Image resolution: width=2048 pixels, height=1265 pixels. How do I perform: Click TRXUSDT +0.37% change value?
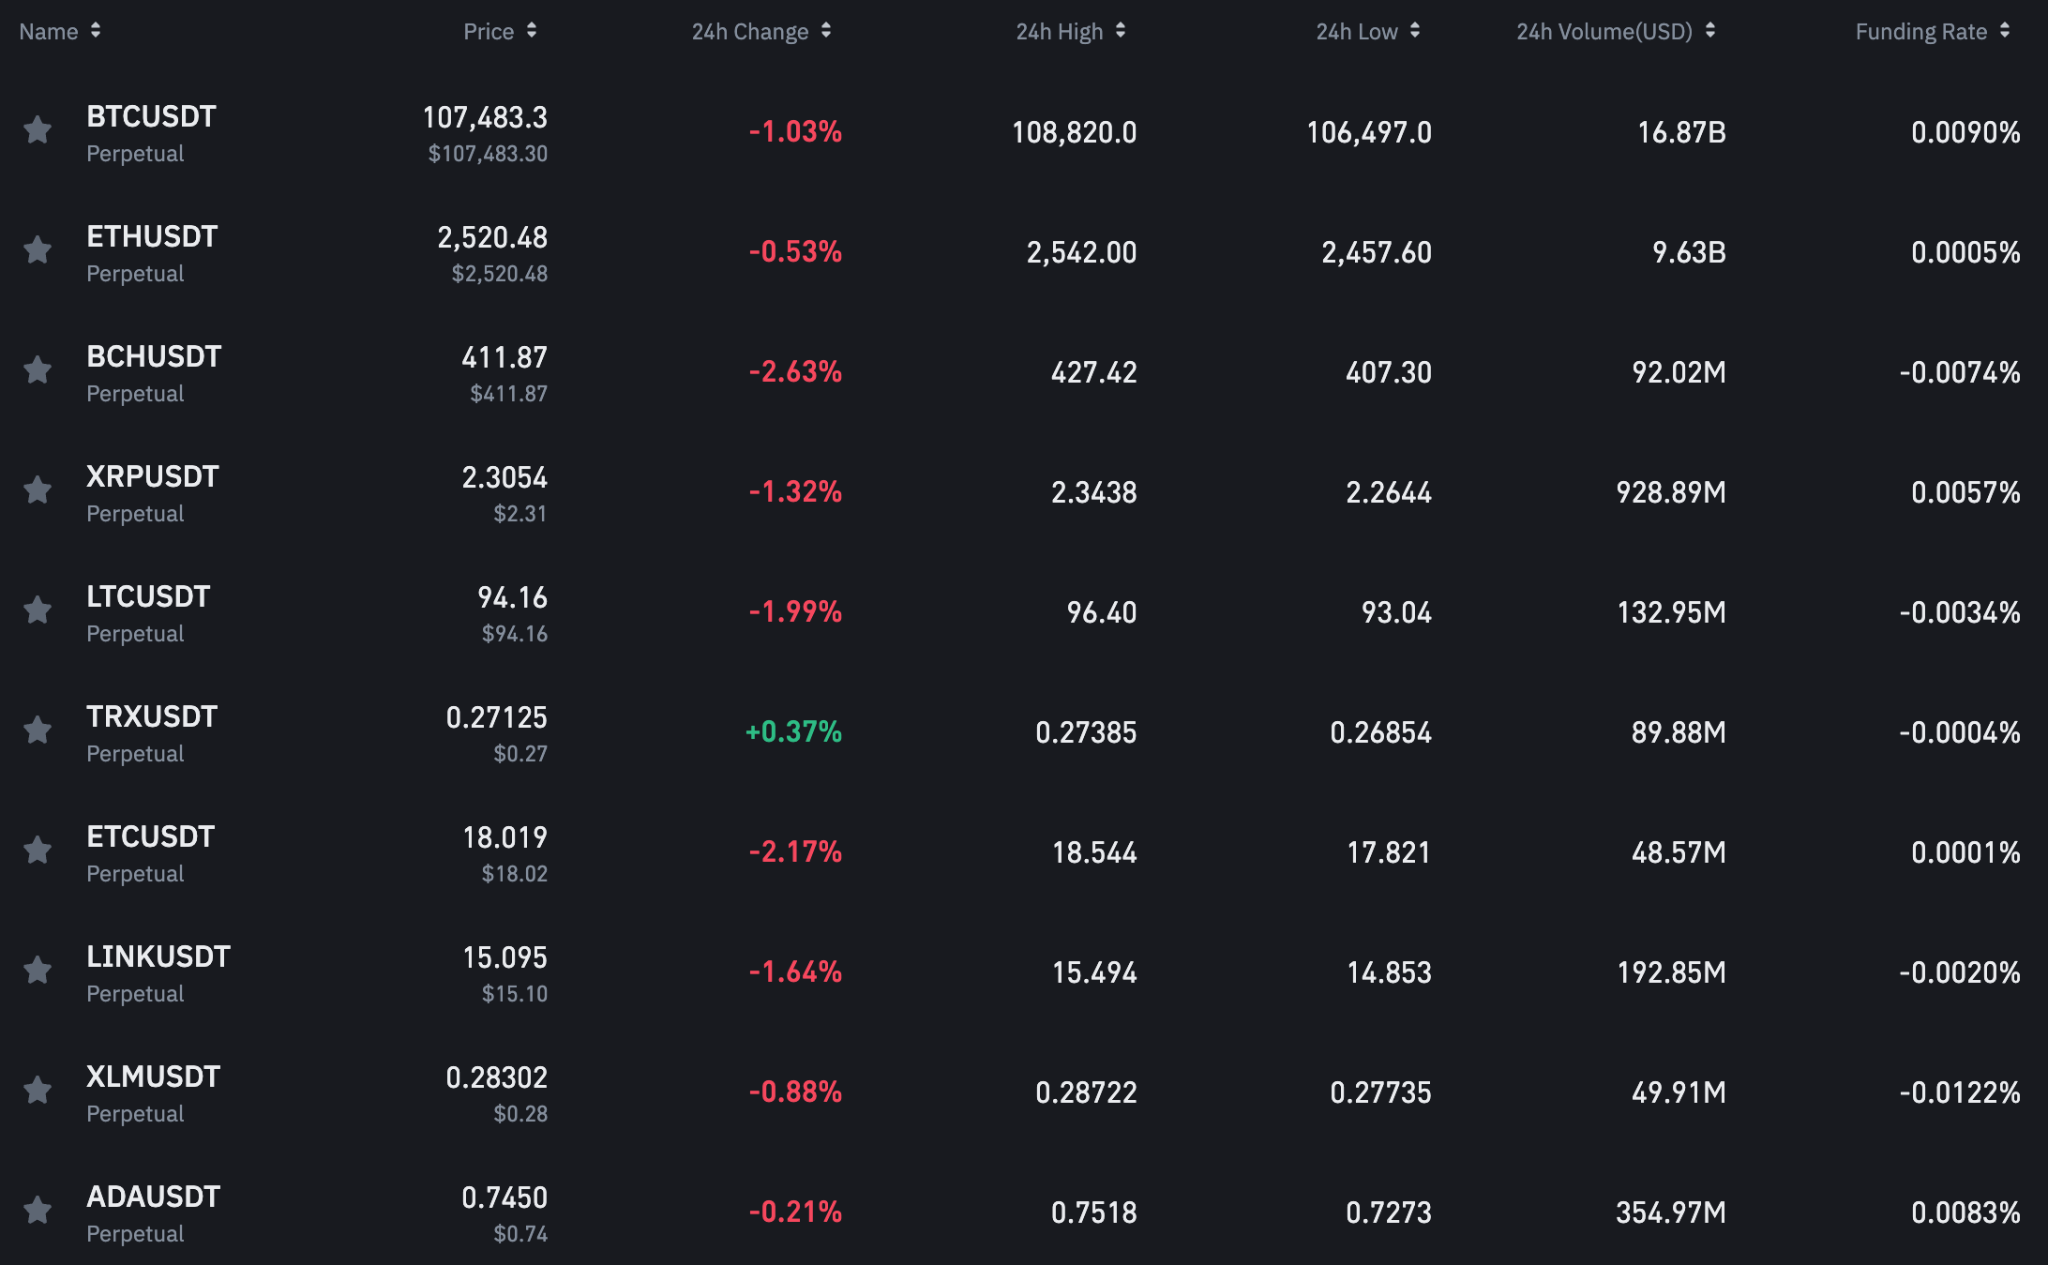(x=794, y=732)
